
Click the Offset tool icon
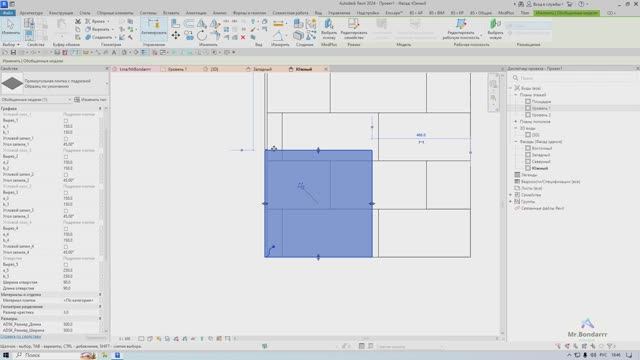(189, 23)
